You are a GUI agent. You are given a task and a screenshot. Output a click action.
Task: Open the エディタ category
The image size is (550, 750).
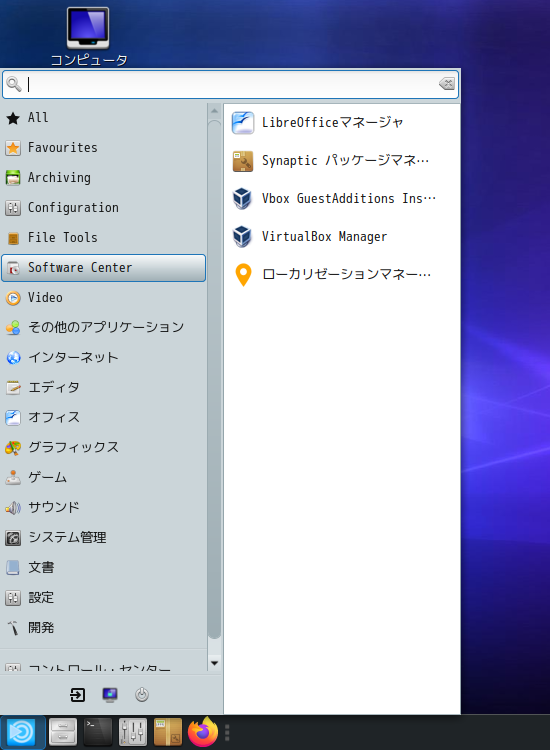pyautogui.click(x=103, y=388)
